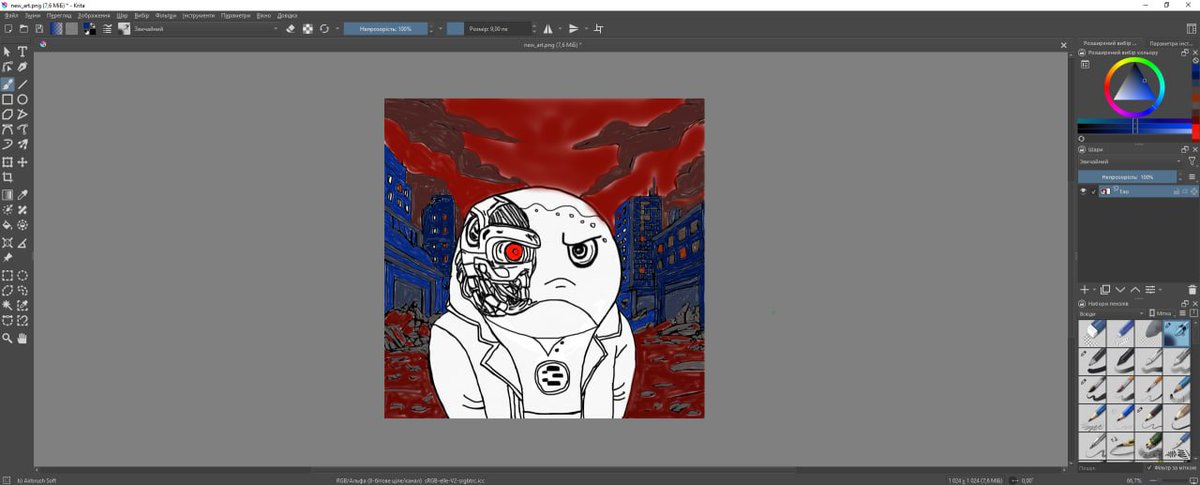Select the Transform tool
The height and width of the screenshot is (485, 1200).
click(8, 162)
